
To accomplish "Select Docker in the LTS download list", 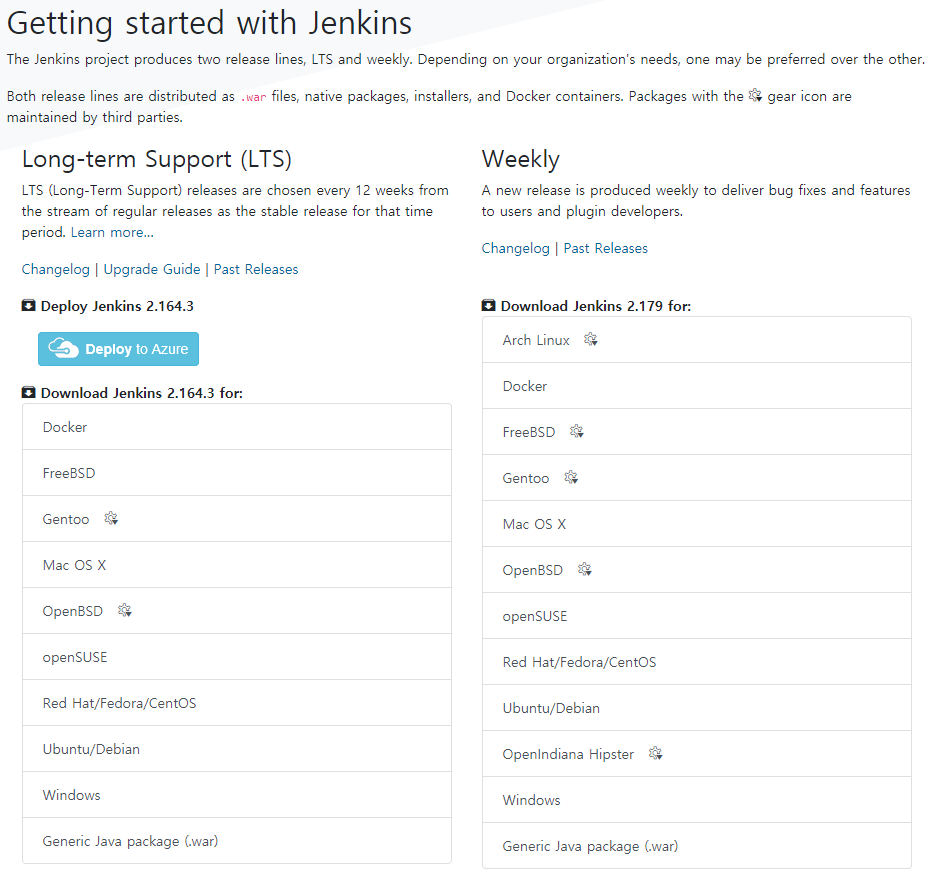I will (x=237, y=427).
